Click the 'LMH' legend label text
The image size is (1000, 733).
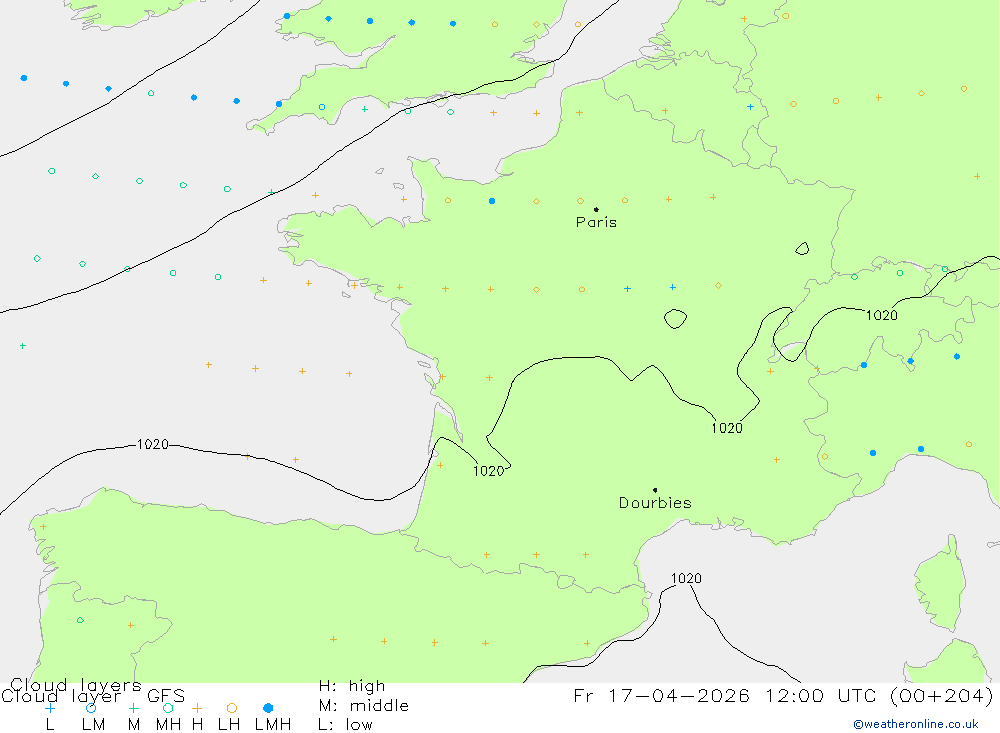coord(273,725)
